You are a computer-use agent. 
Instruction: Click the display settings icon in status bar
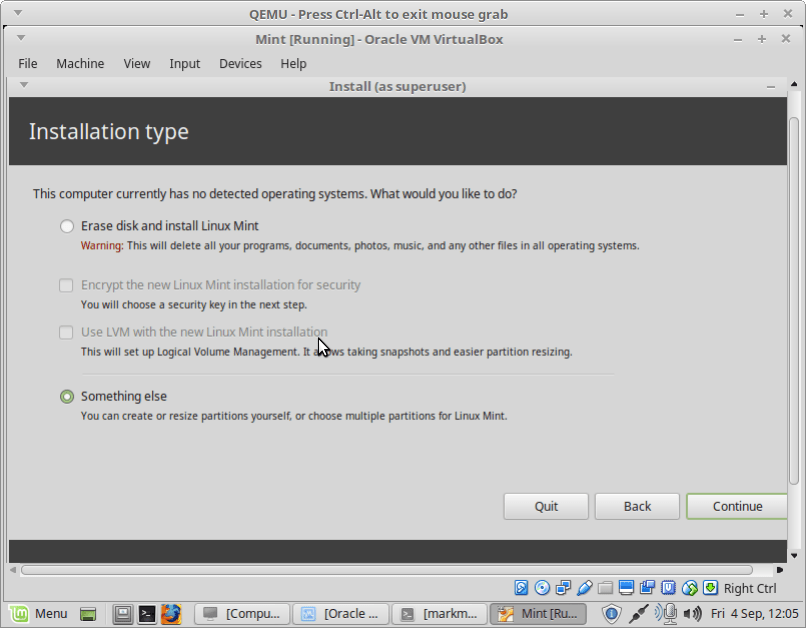point(625,588)
